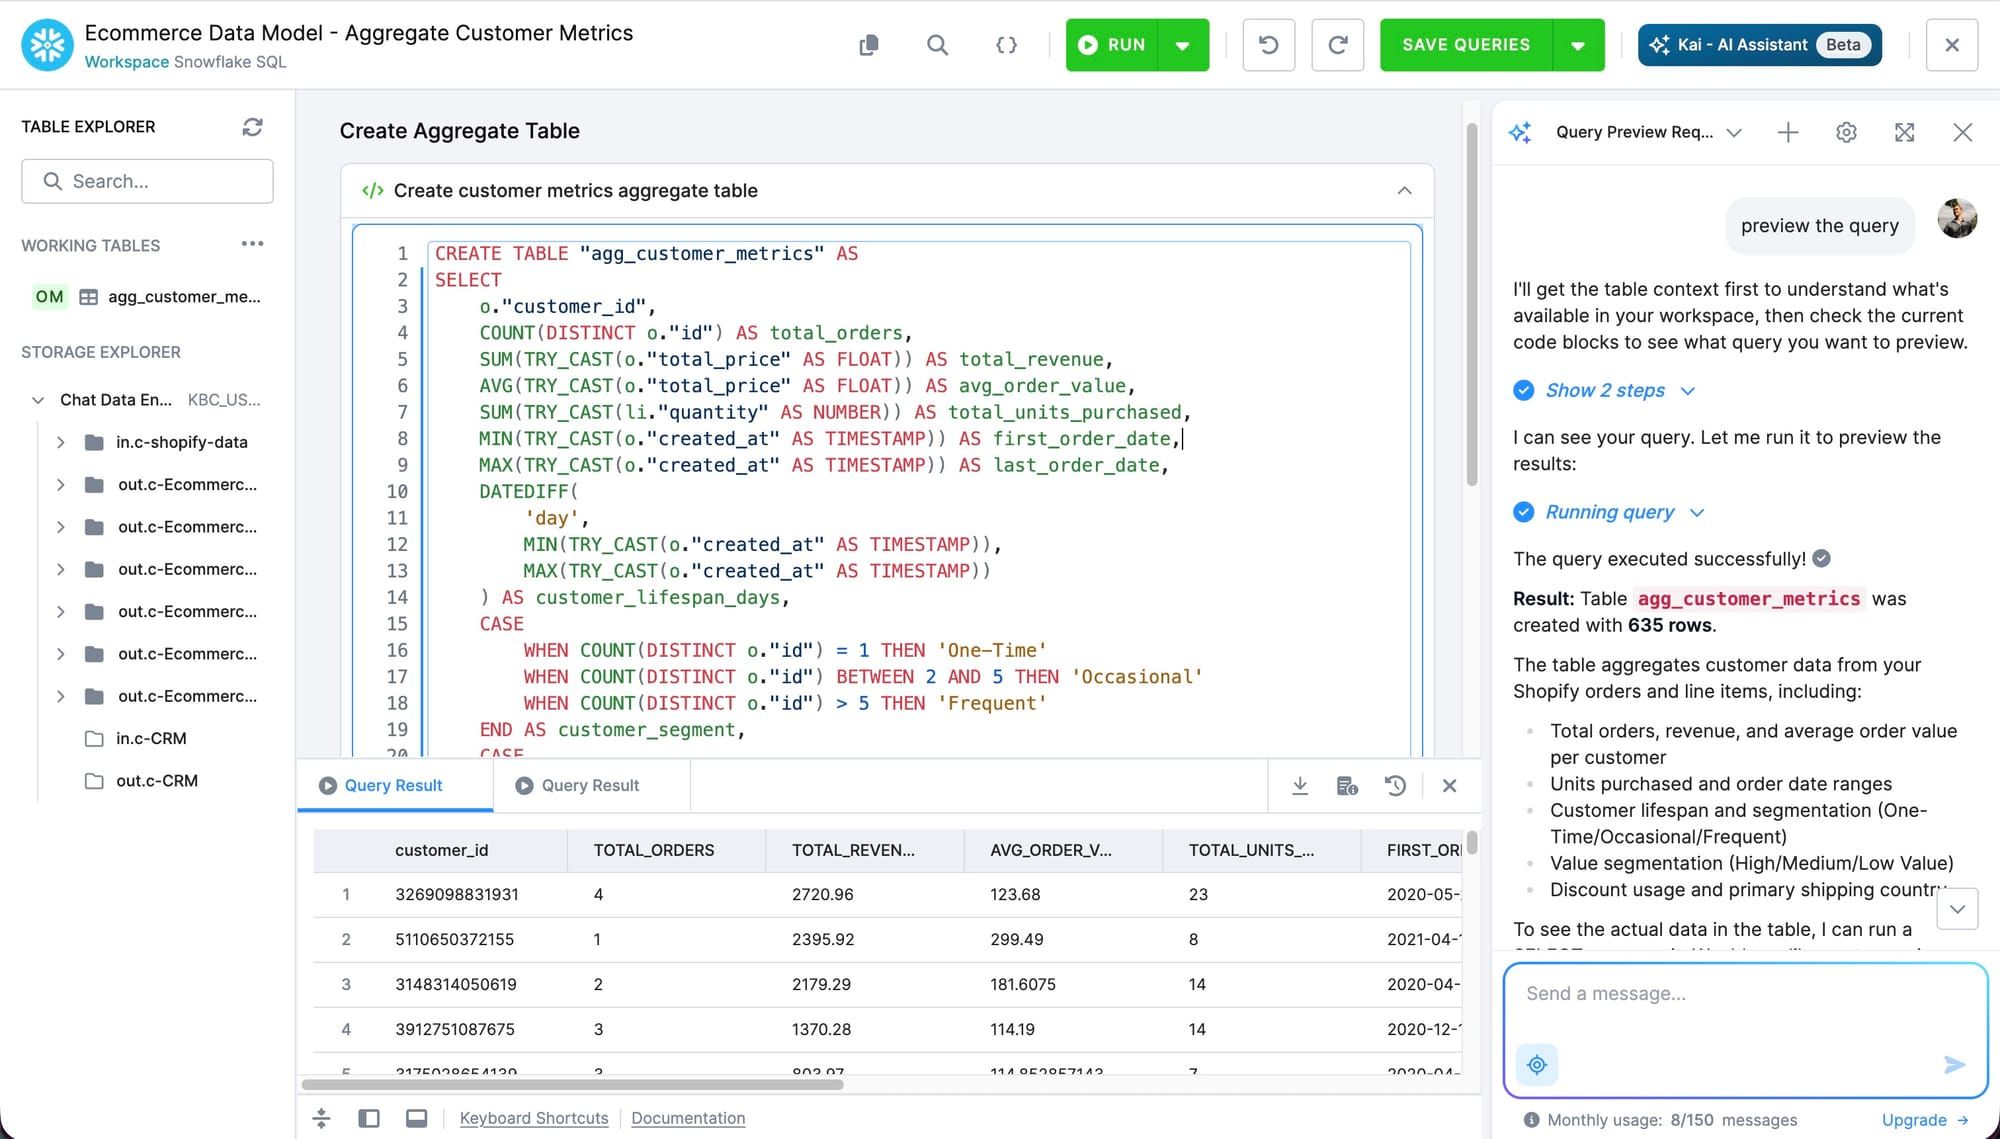Expand Running query details
The width and height of the screenshot is (2000, 1139).
coord(1609,513)
